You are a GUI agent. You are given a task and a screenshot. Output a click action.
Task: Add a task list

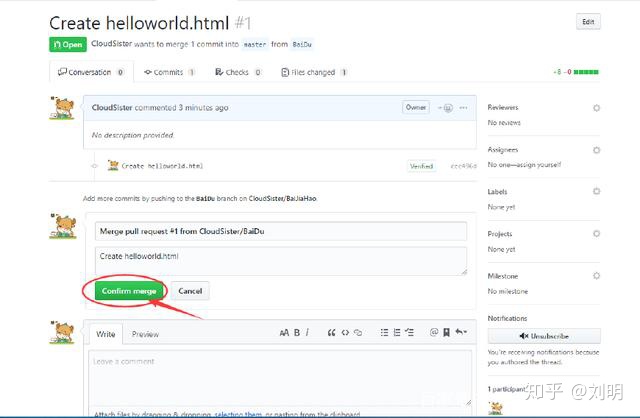point(409,333)
